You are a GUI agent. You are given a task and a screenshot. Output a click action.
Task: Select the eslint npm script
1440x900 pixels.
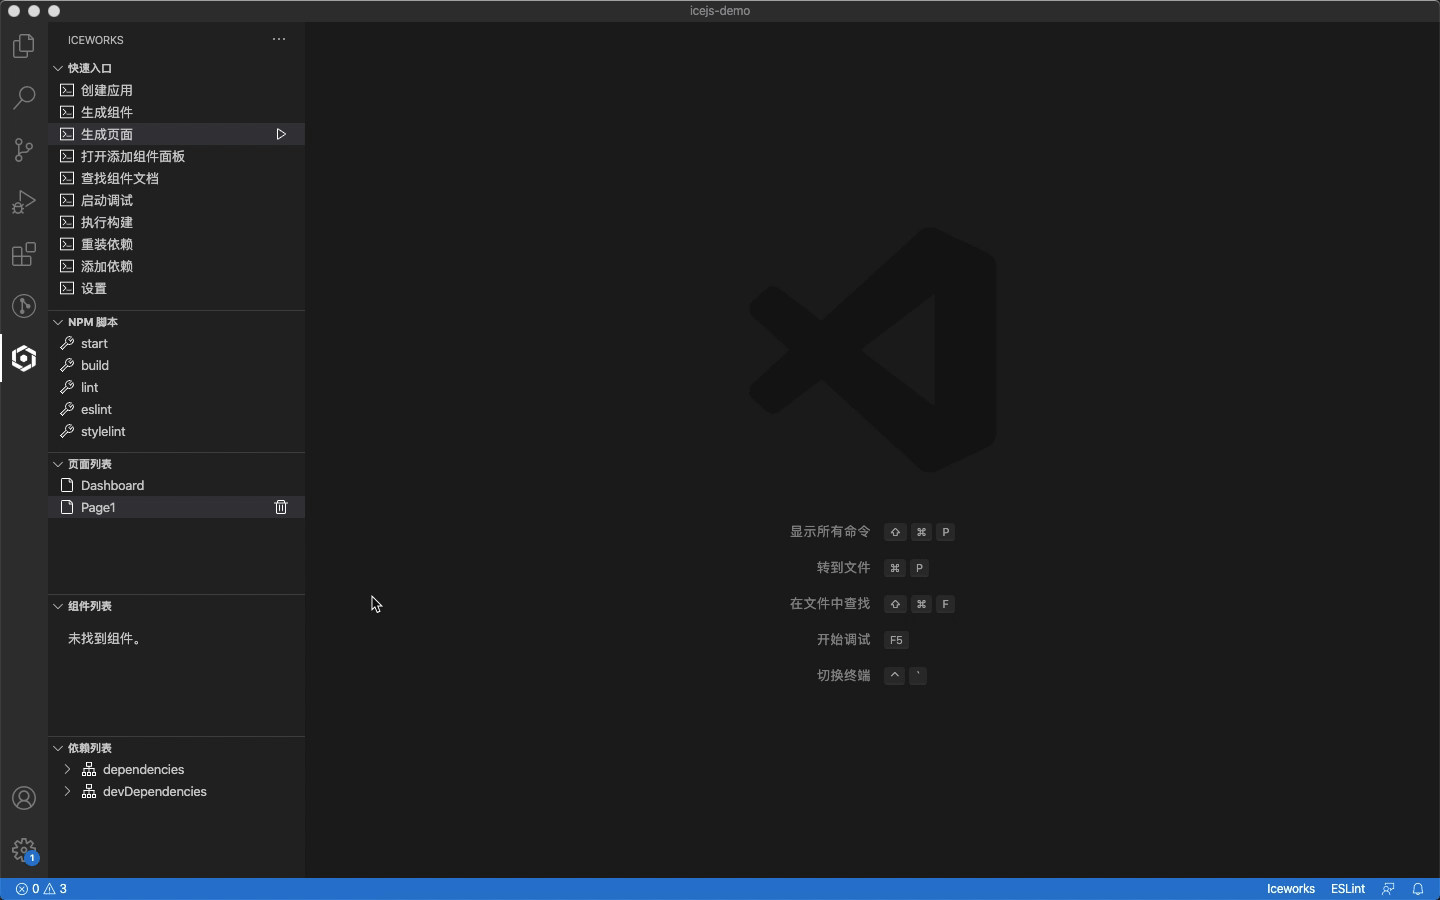(176, 409)
